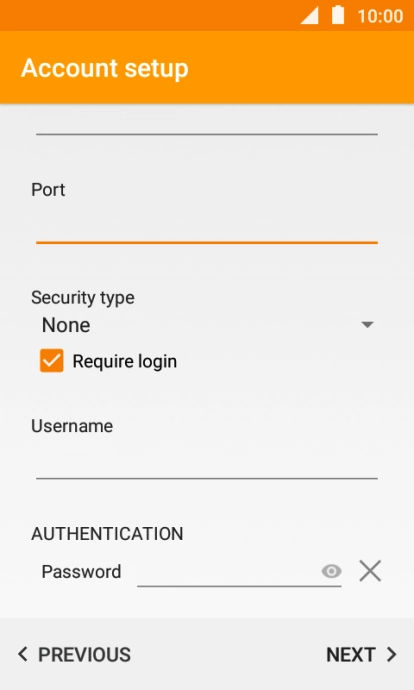The image size is (414, 690).
Task: Focus the field above the Port label
Action: tap(207, 121)
